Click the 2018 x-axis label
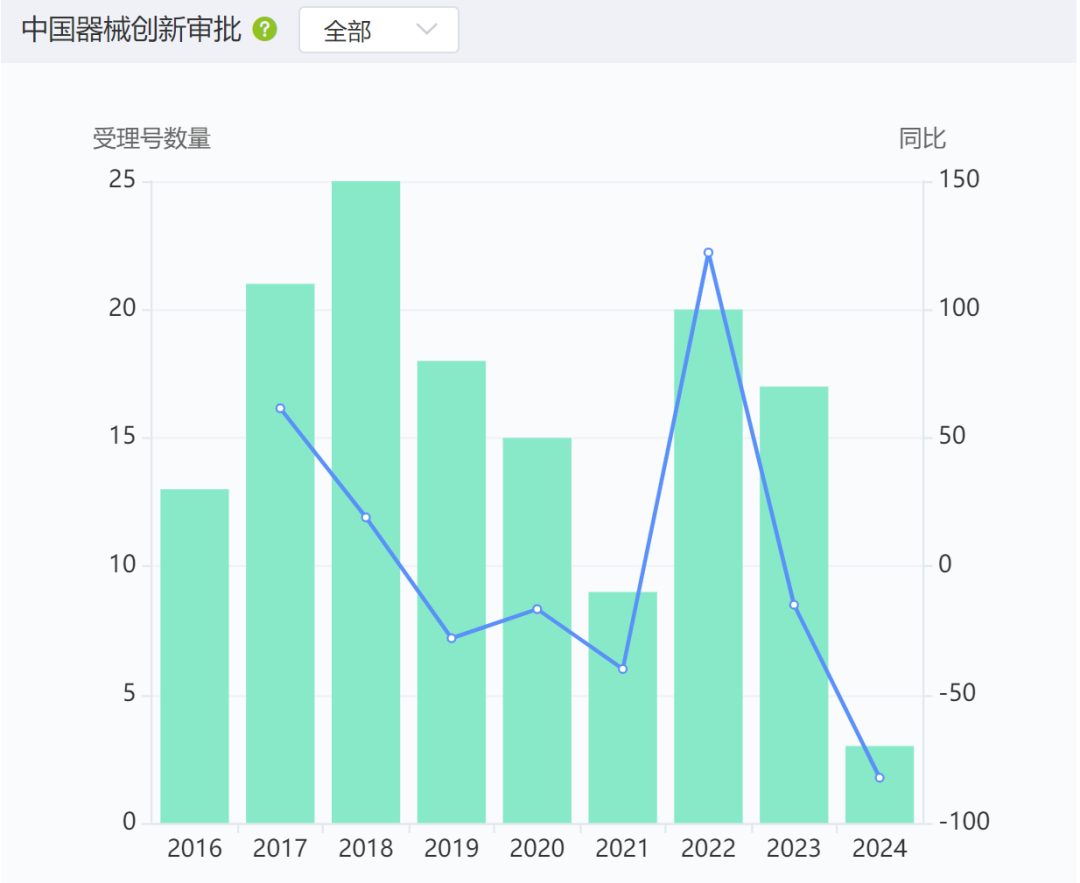The image size is (1080, 883). pyautogui.click(x=366, y=849)
